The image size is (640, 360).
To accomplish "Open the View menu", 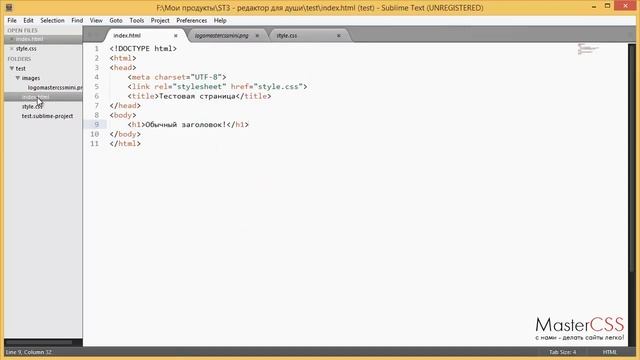I will [x=96, y=20].
